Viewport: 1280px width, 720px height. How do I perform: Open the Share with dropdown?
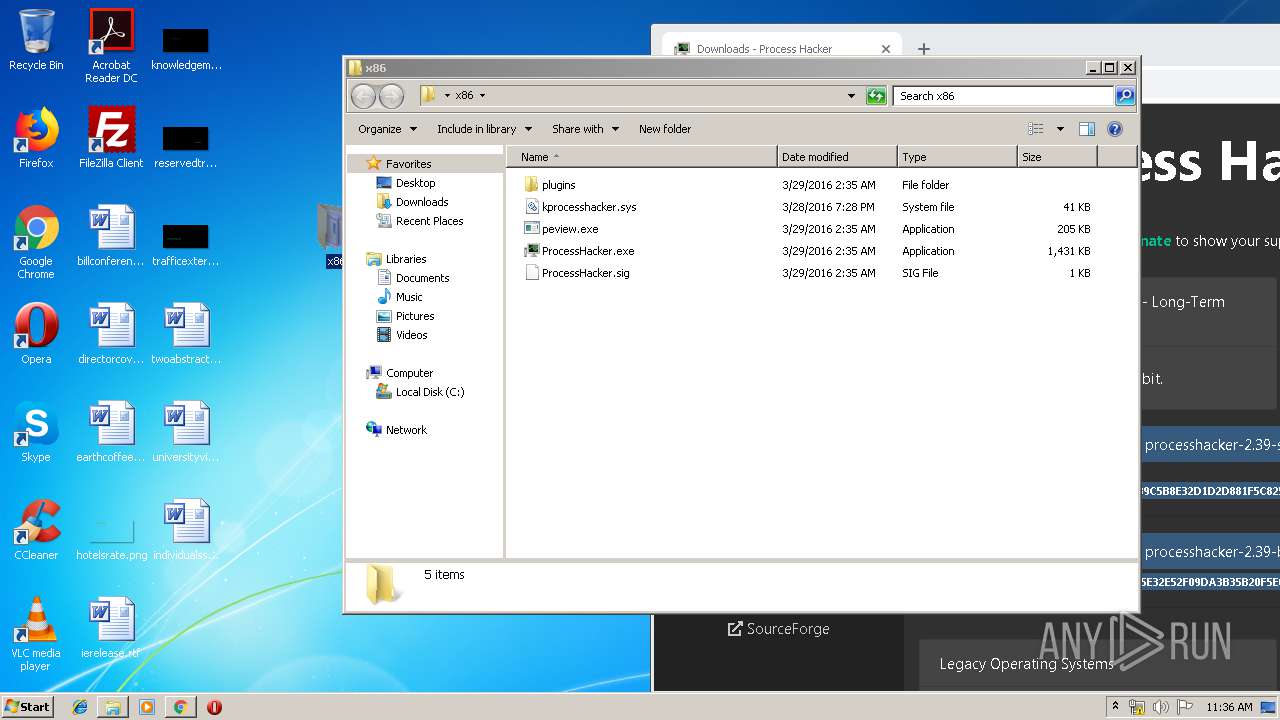(x=585, y=129)
